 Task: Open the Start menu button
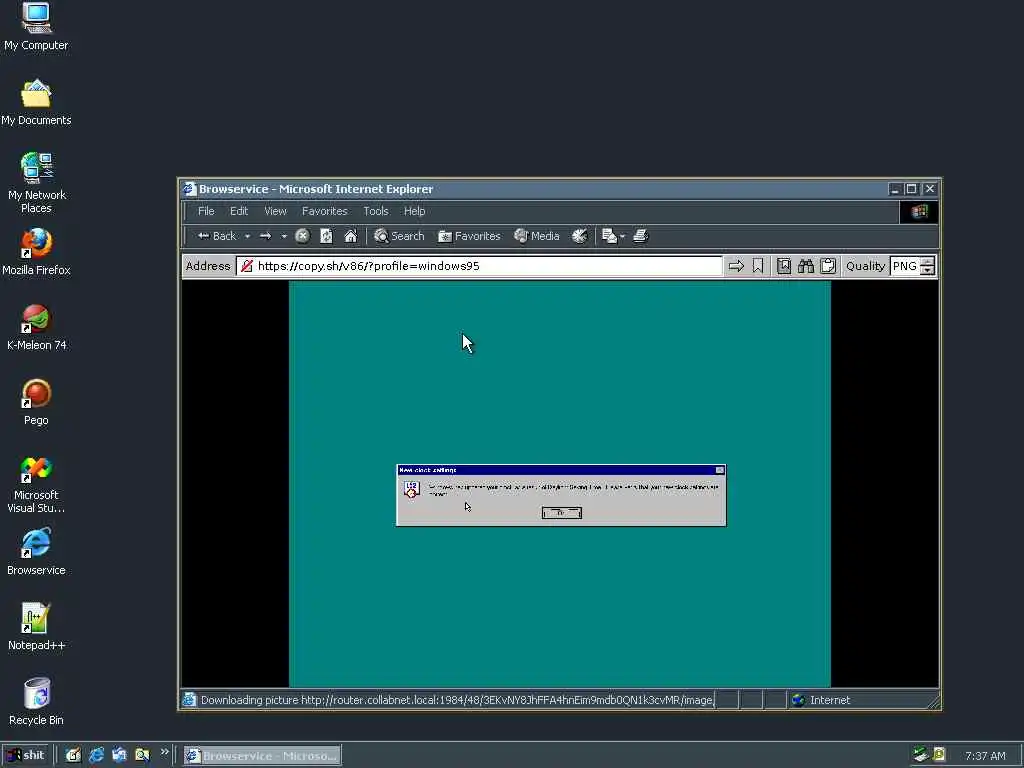[x=25, y=756]
